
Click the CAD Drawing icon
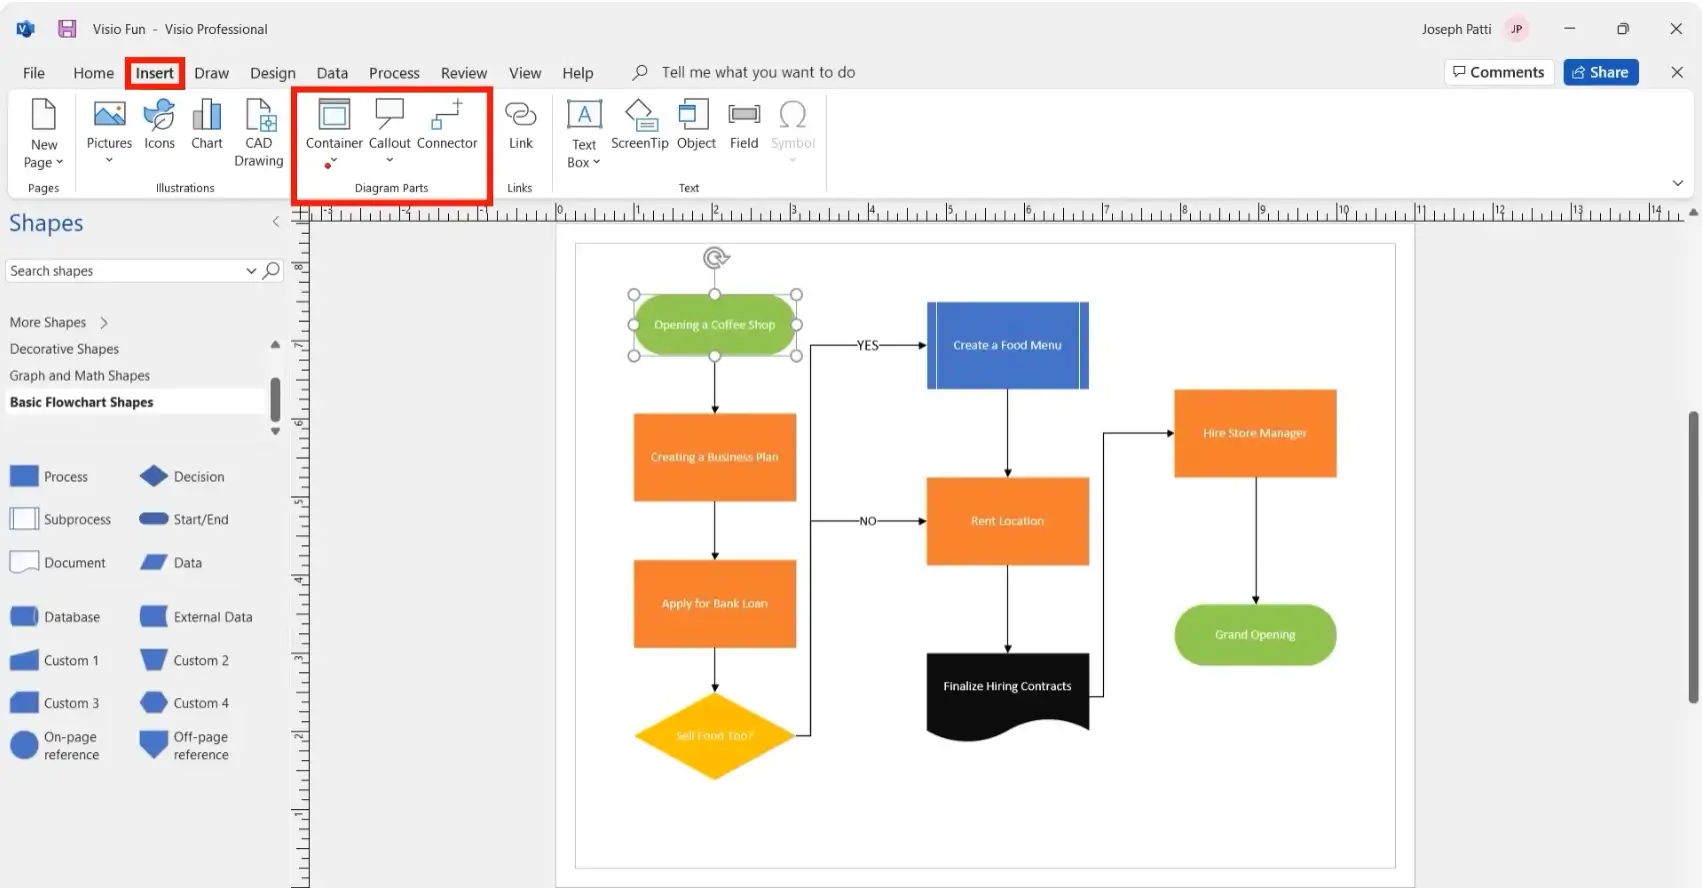[259, 116]
